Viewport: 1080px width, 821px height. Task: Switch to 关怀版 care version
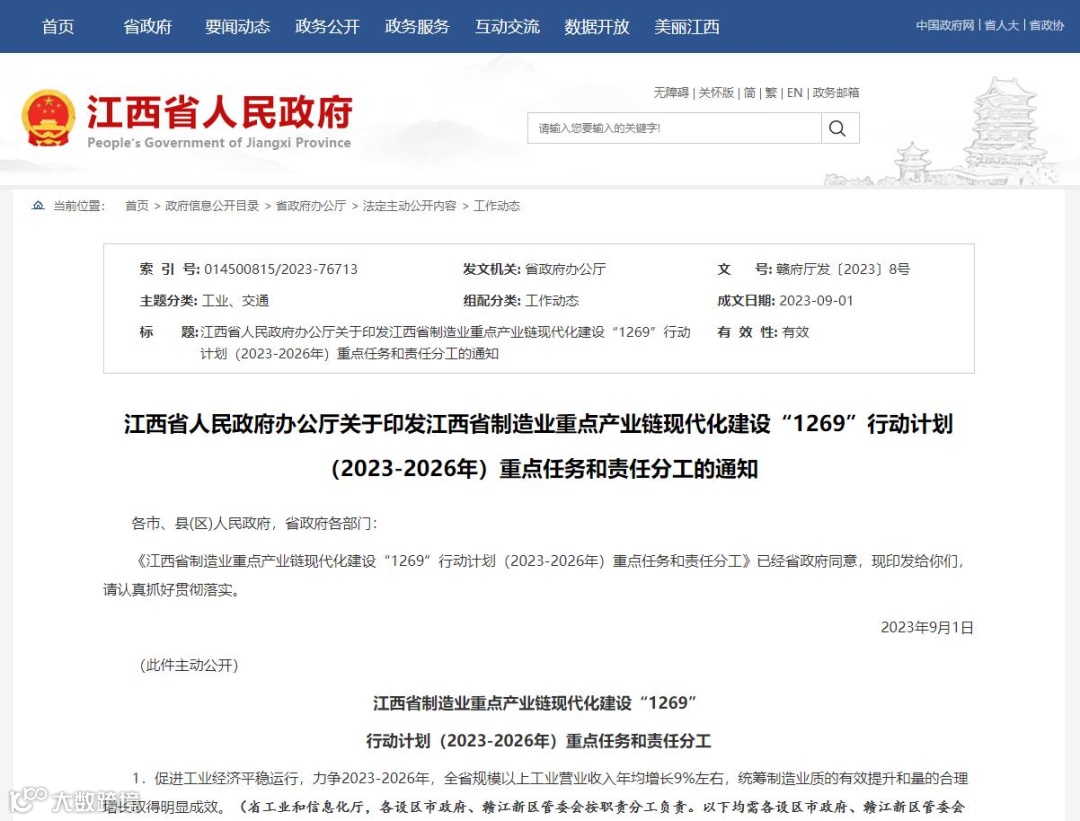tap(716, 92)
